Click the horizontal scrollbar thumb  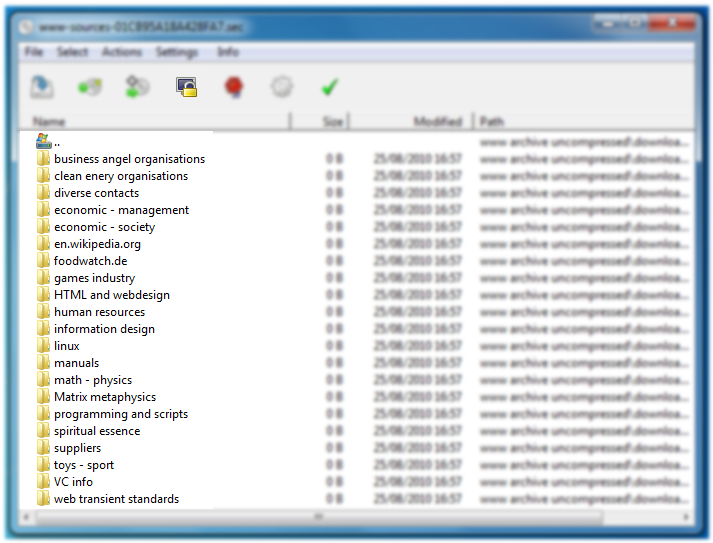[x=319, y=517]
